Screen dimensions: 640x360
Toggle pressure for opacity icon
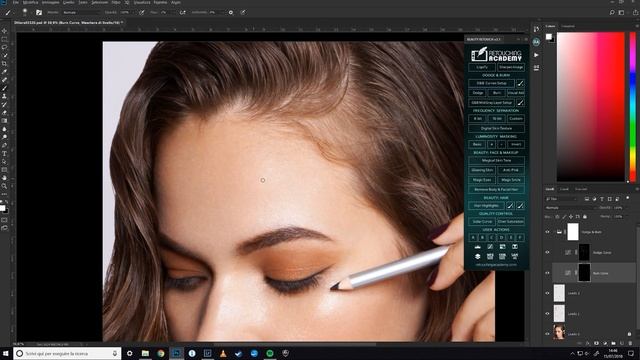click(142, 13)
